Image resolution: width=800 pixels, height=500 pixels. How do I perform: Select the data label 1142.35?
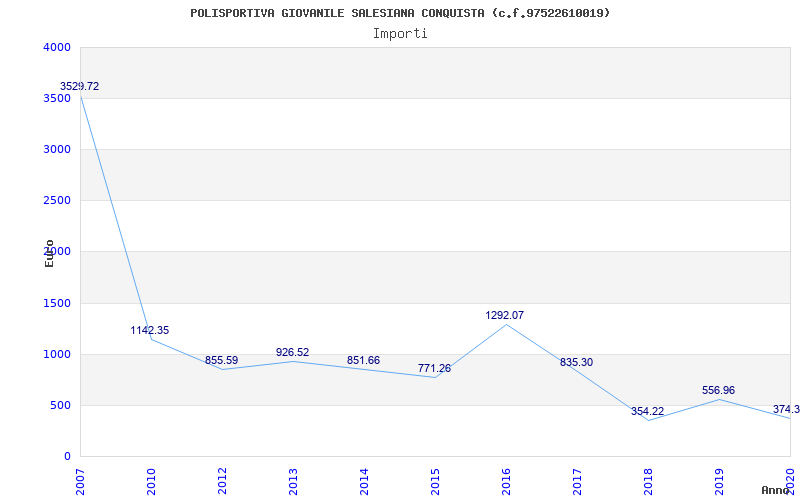149,330
